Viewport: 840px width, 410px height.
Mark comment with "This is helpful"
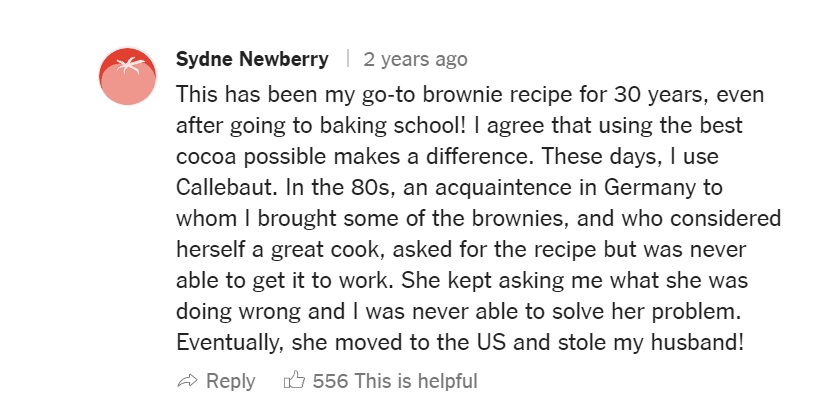[x=416, y=381]
